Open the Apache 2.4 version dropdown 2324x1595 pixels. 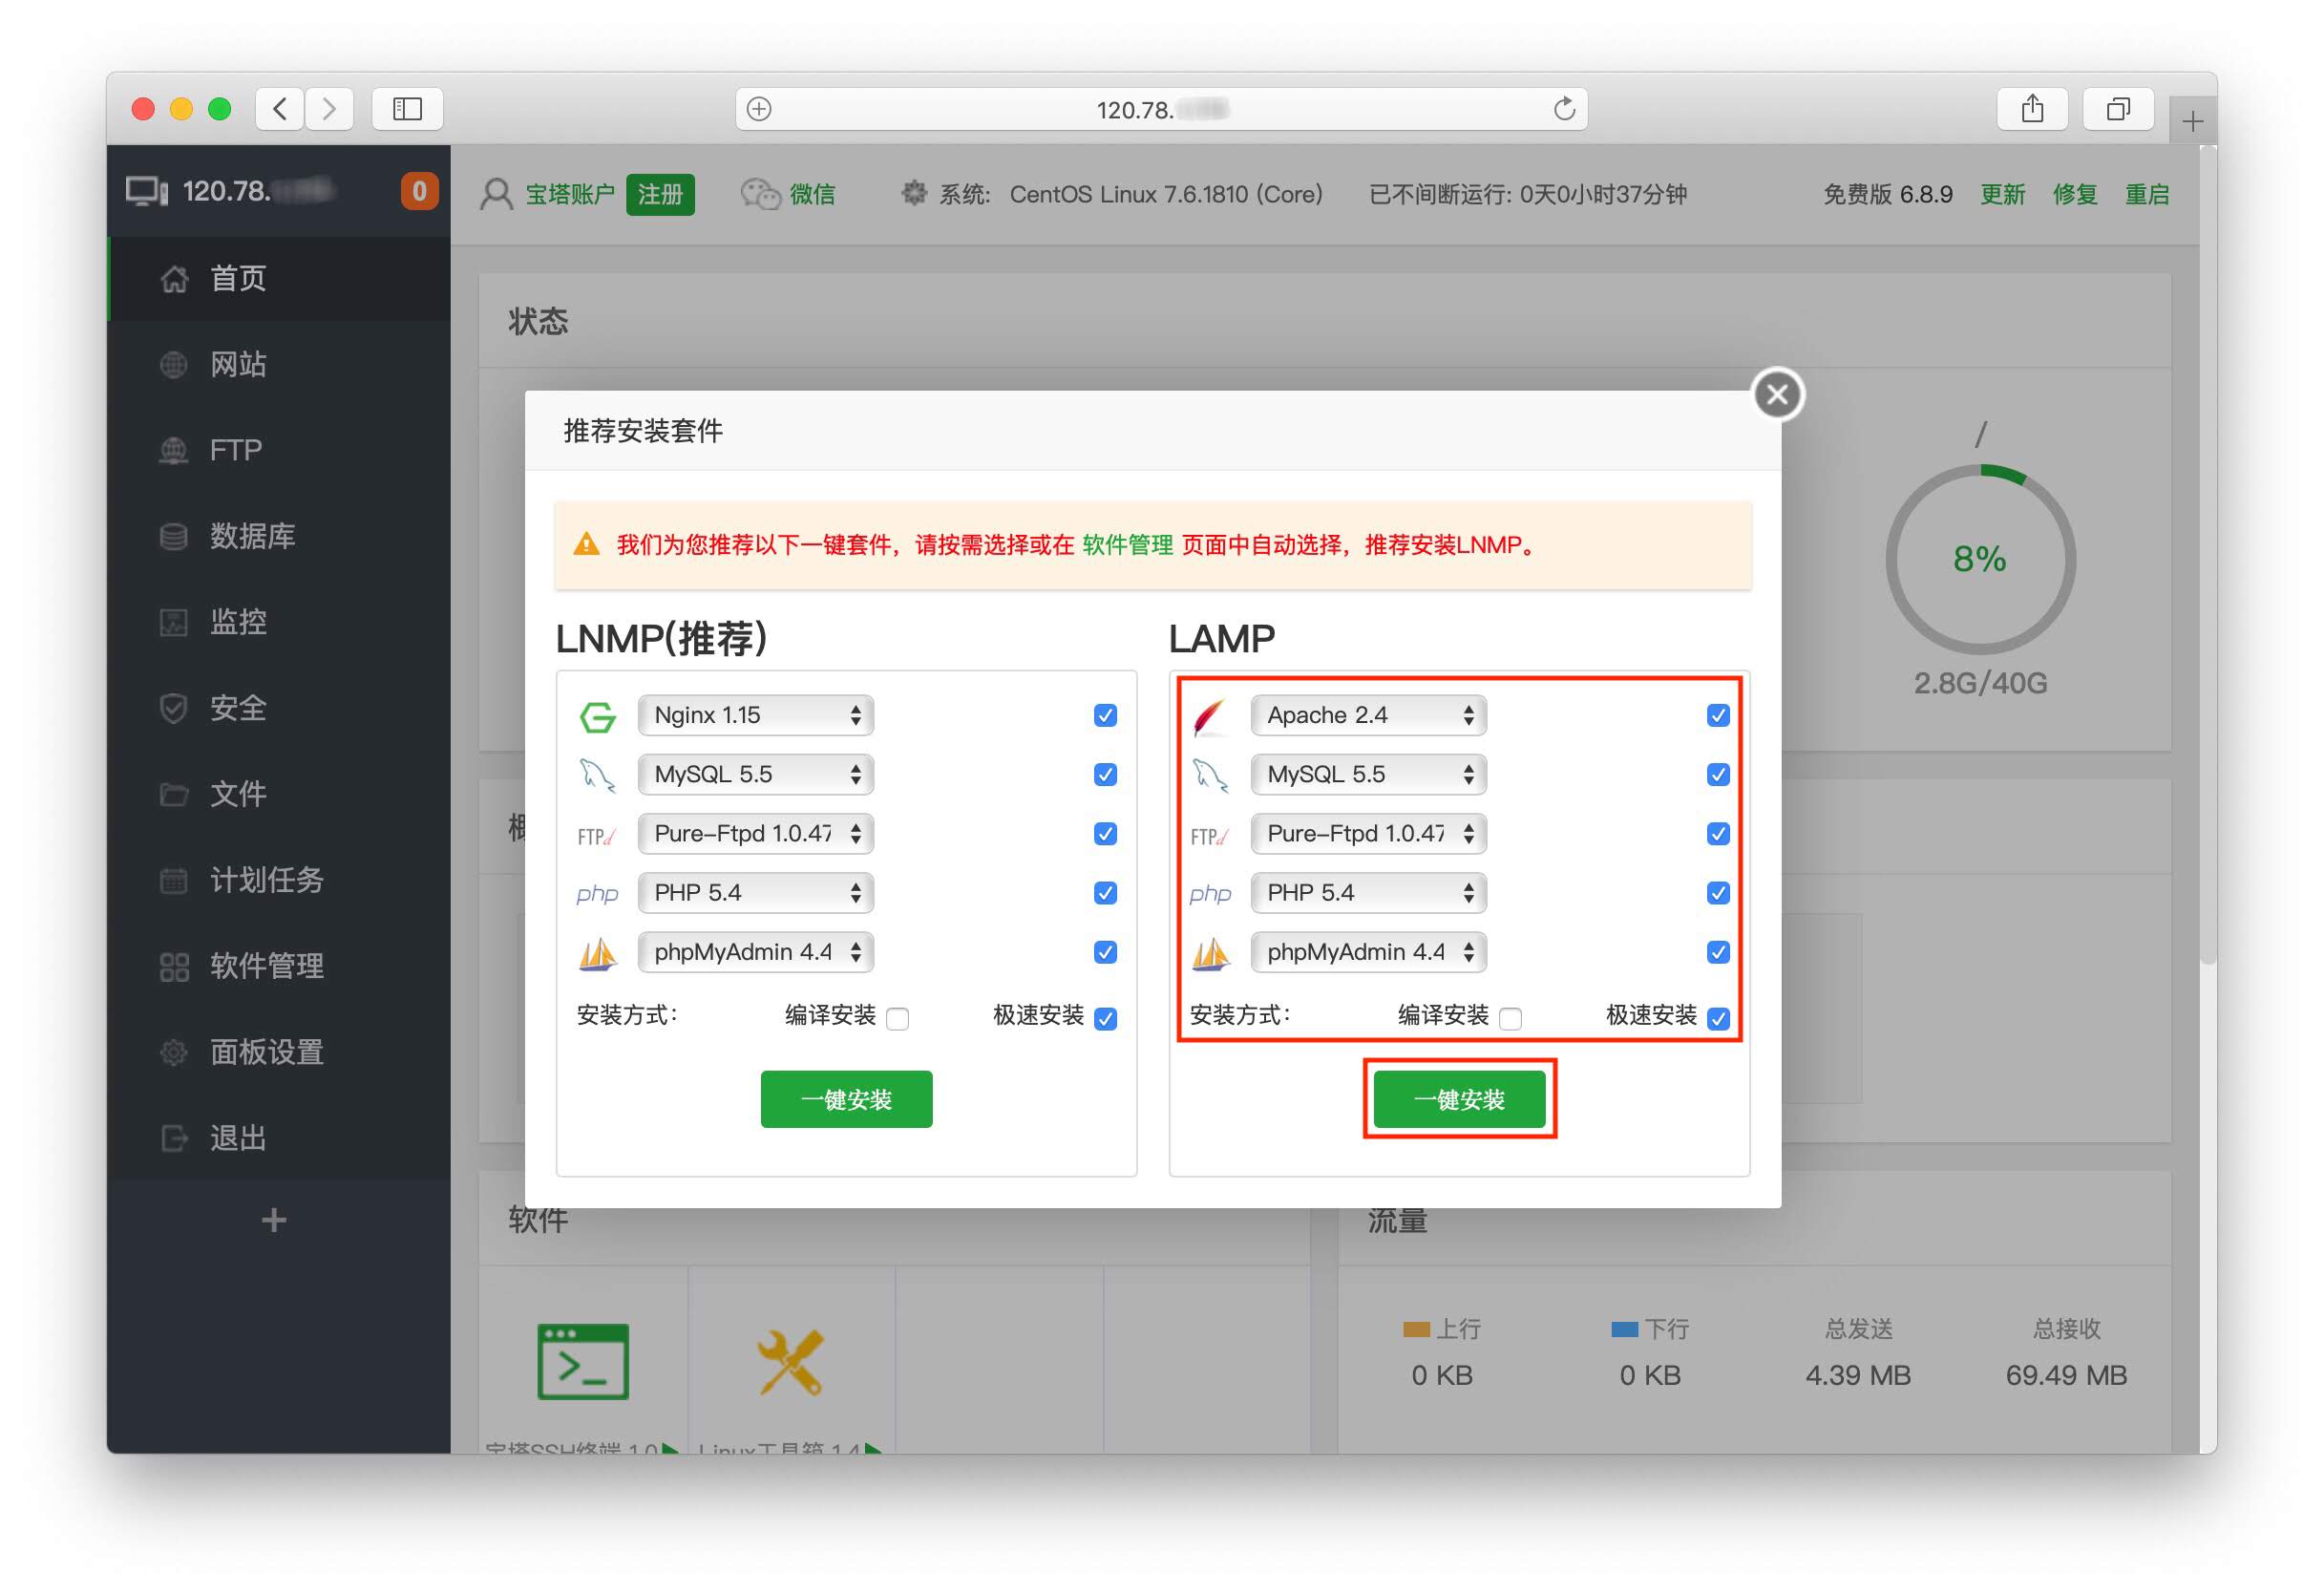(1368, 716)
